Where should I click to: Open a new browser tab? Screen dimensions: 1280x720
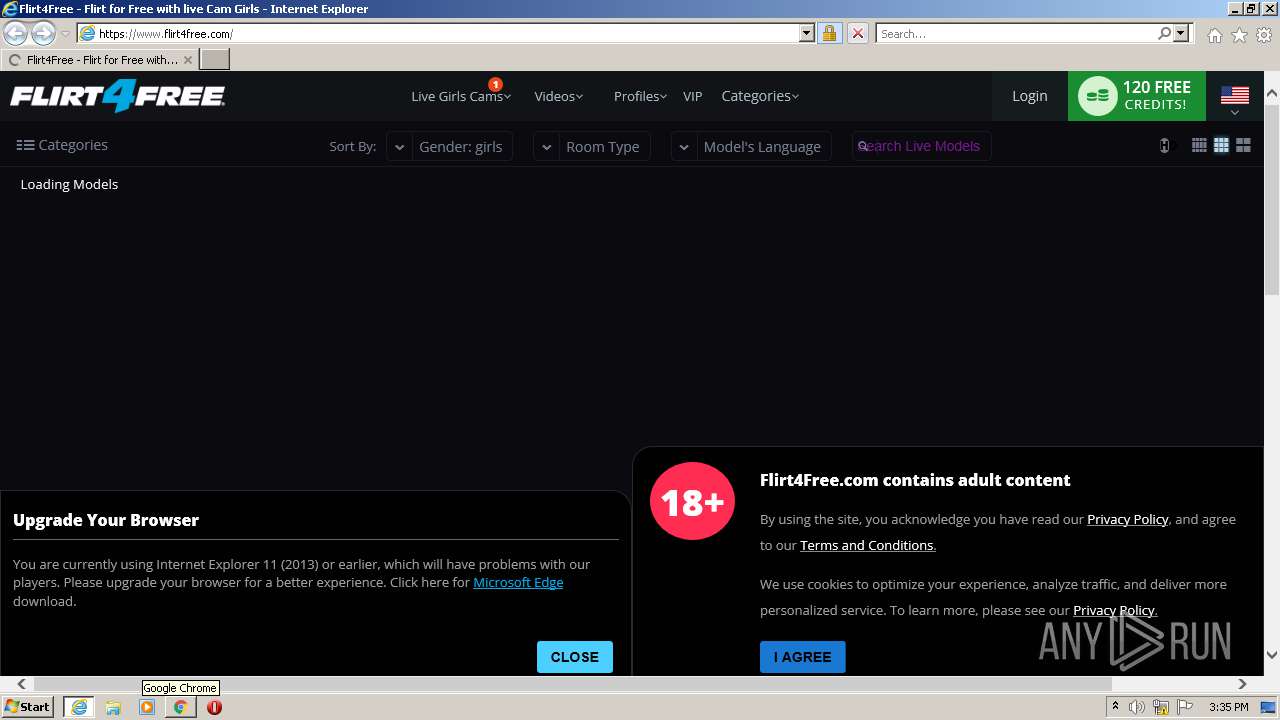215,60
